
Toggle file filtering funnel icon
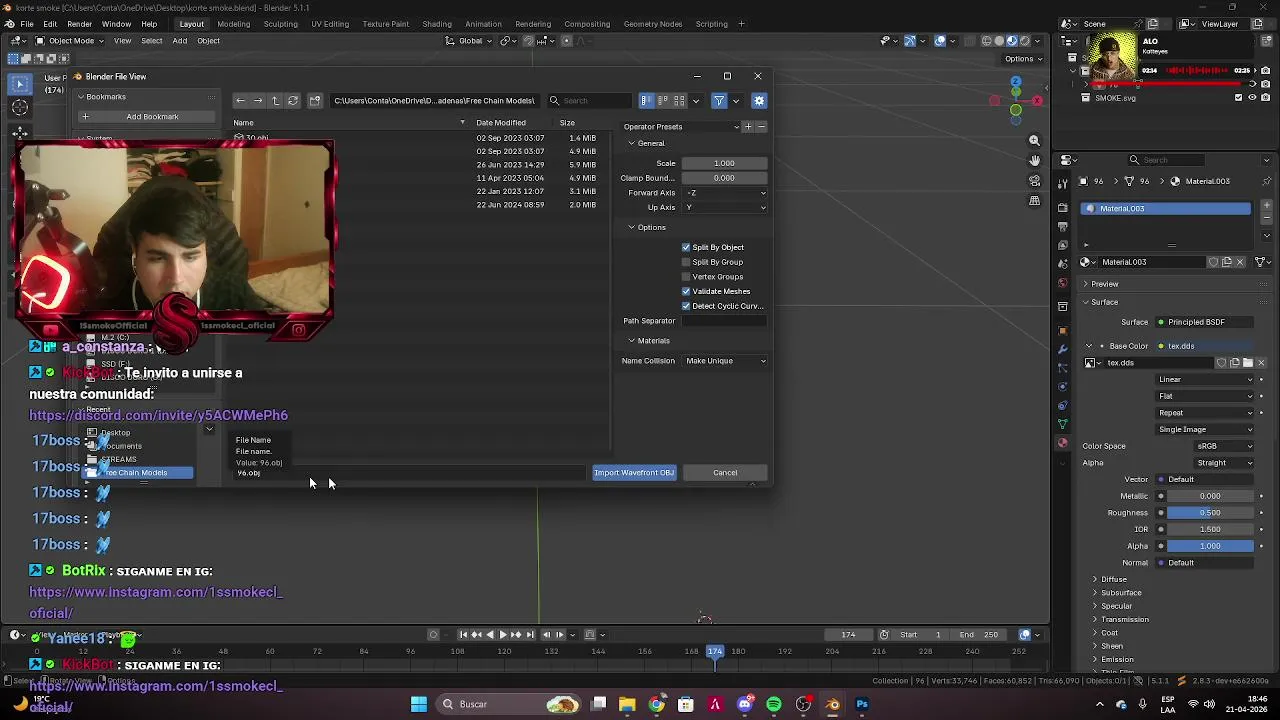719,100
